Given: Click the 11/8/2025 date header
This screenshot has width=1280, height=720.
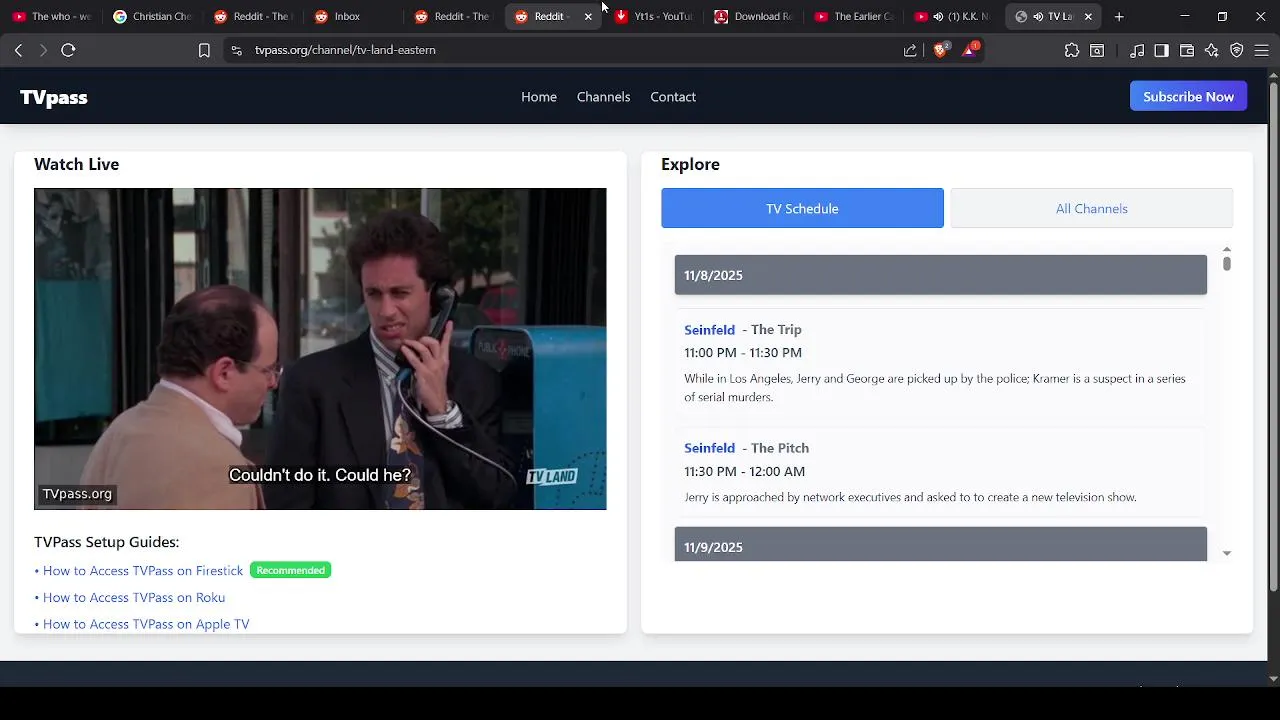Looking at the screenshot, I should coord(941,275).
